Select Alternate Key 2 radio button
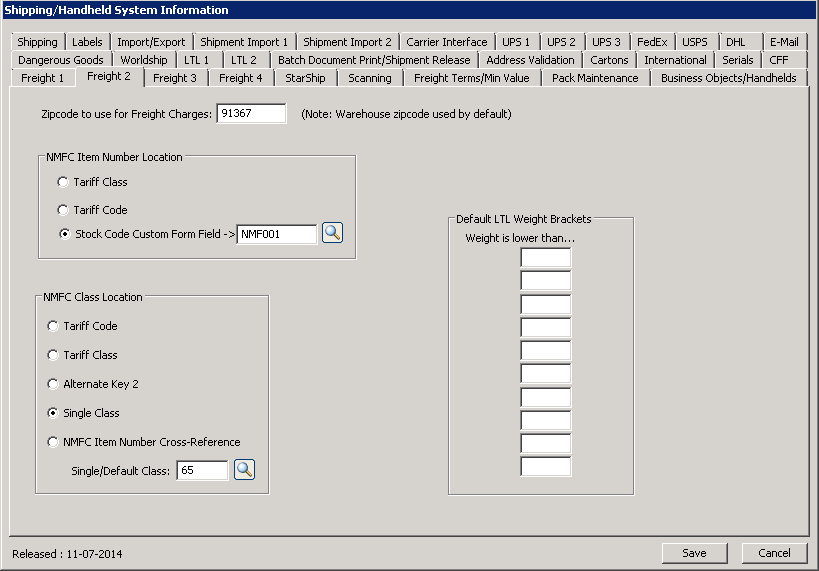 tap(54, 384)
